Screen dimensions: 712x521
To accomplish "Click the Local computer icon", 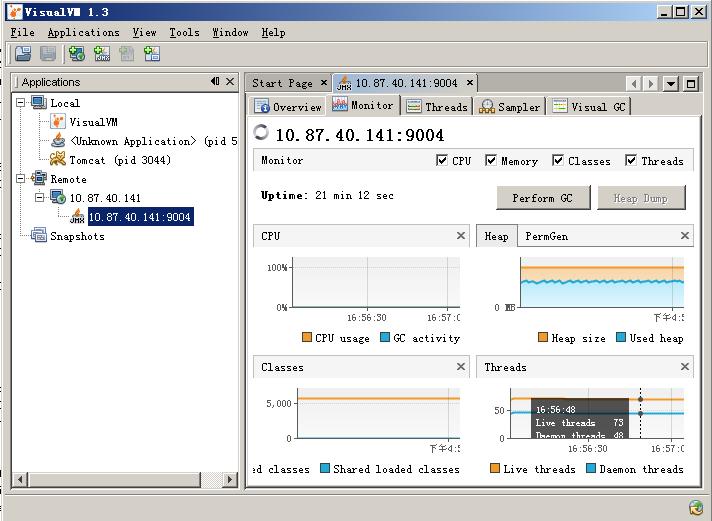I will (x=39, y=103).
